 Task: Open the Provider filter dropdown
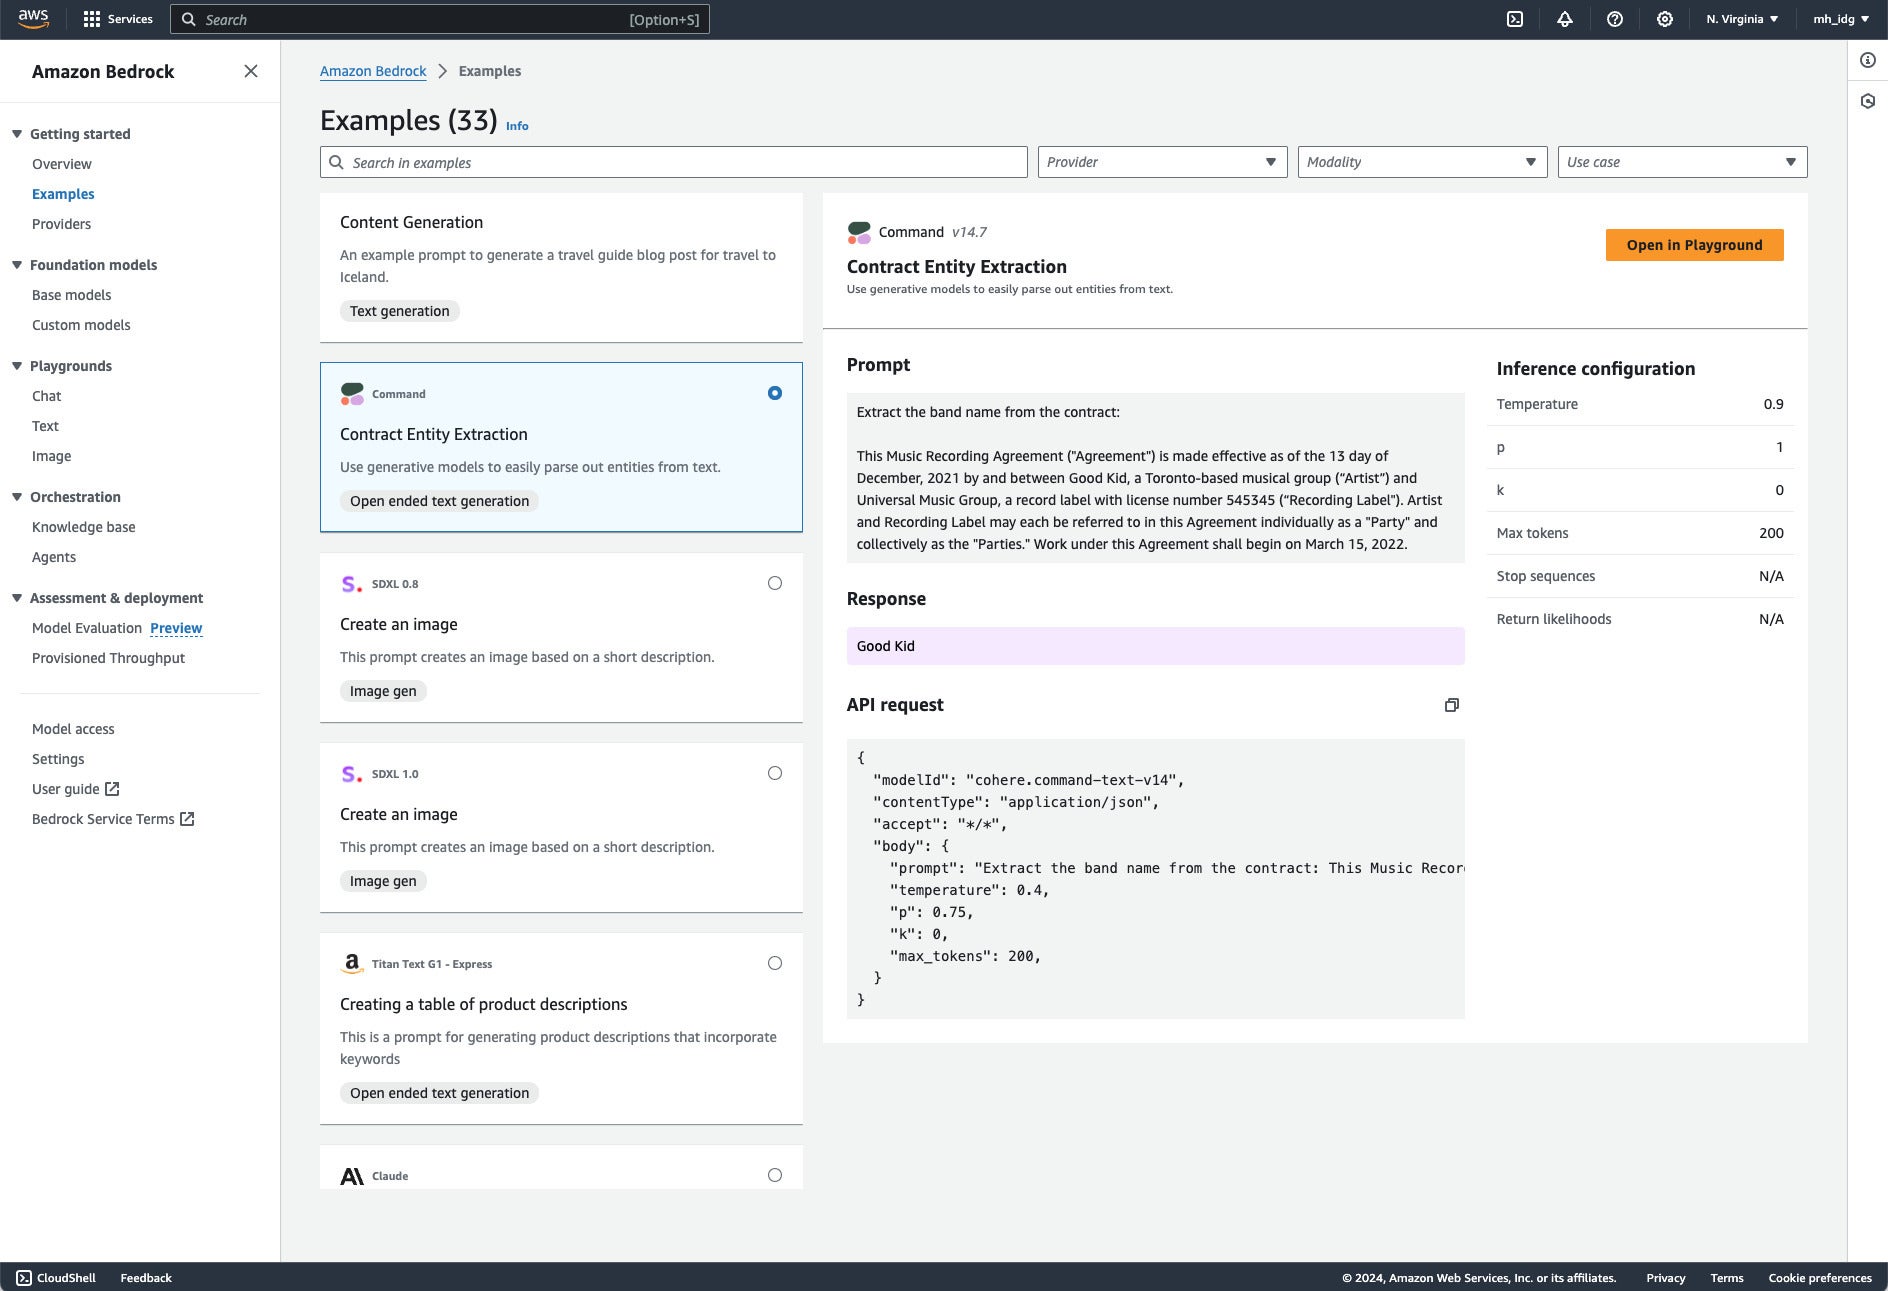point(1162,162)
